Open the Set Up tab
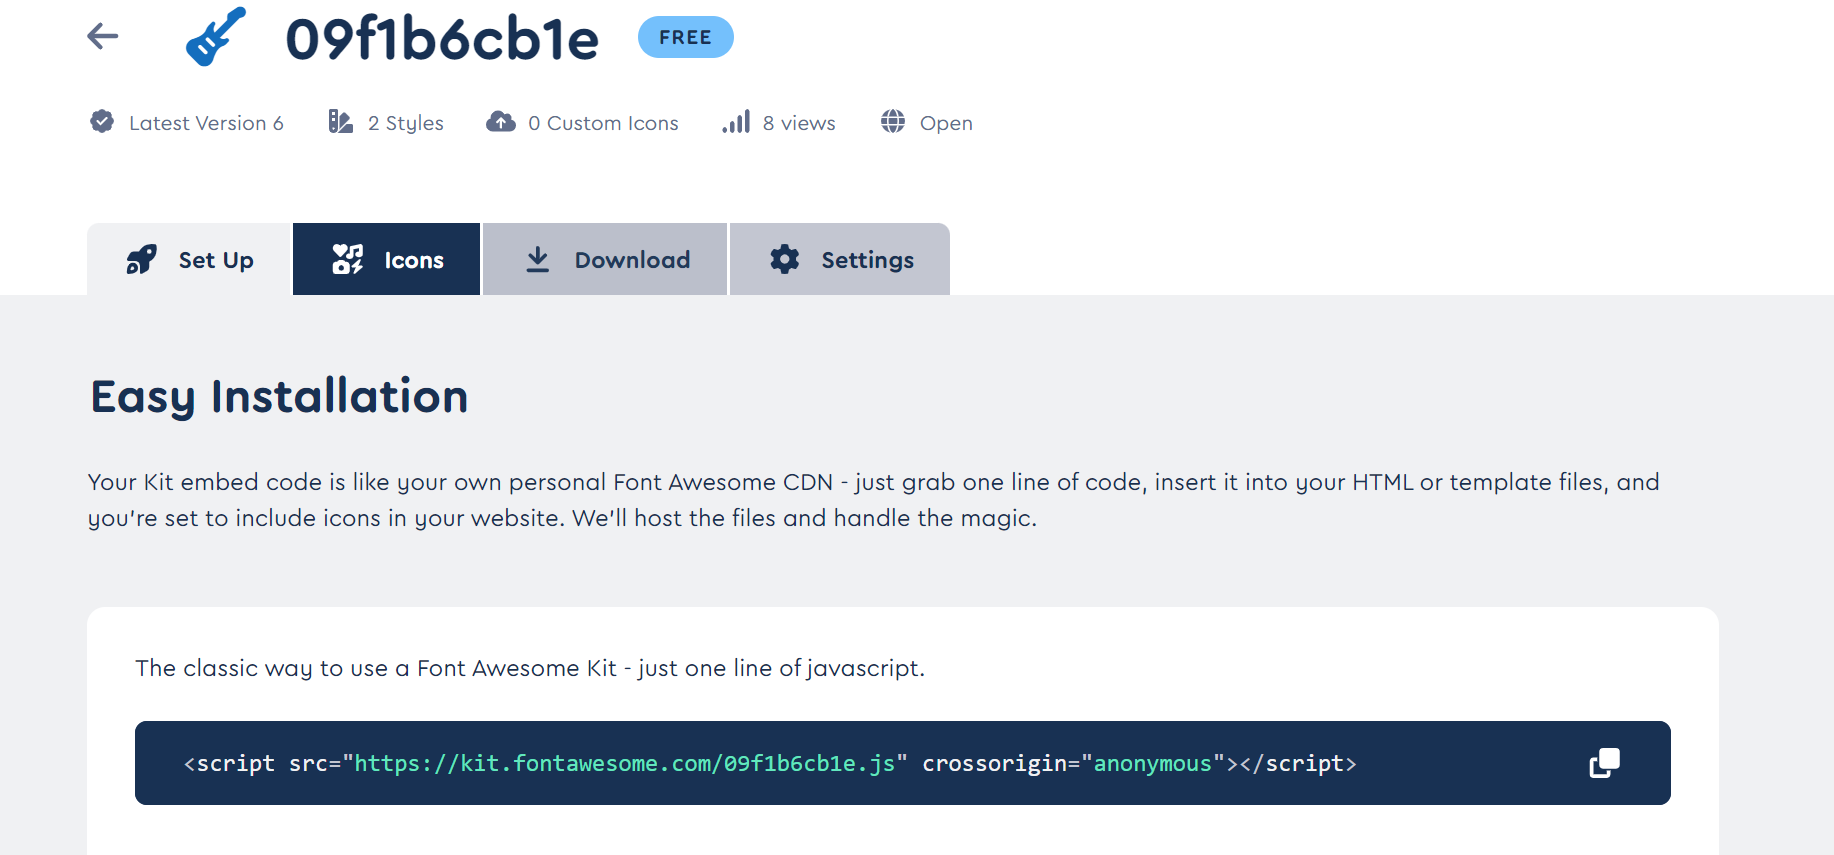1834x855 pixels. [190, 260]
